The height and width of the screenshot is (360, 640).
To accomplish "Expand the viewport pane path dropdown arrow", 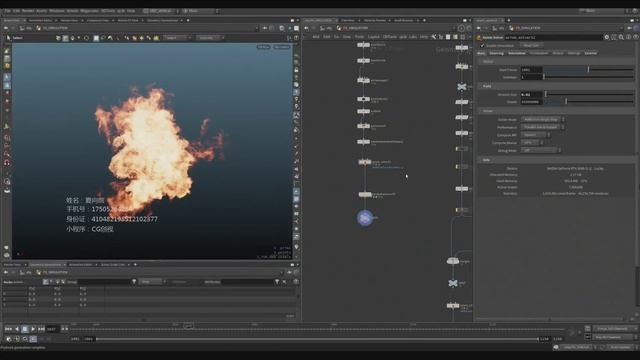I will pyautogui.click(x=257, y=28).
